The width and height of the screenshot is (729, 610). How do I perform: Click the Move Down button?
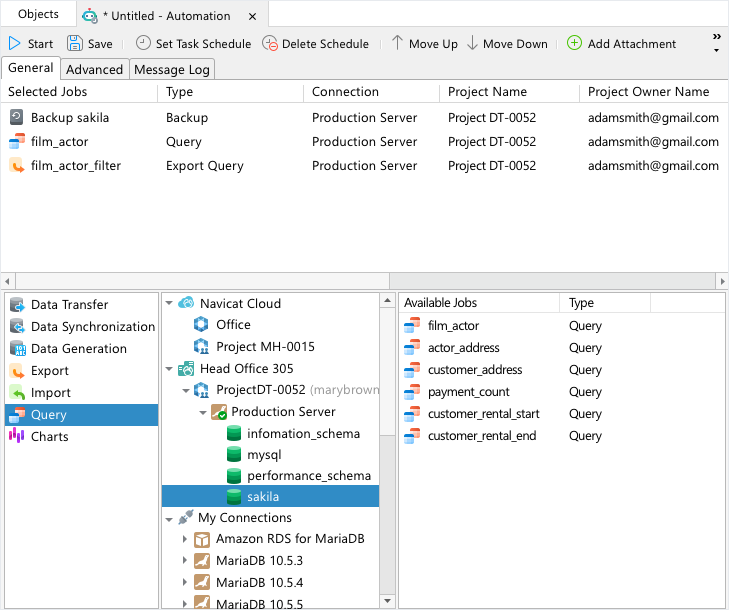(507, 43)
